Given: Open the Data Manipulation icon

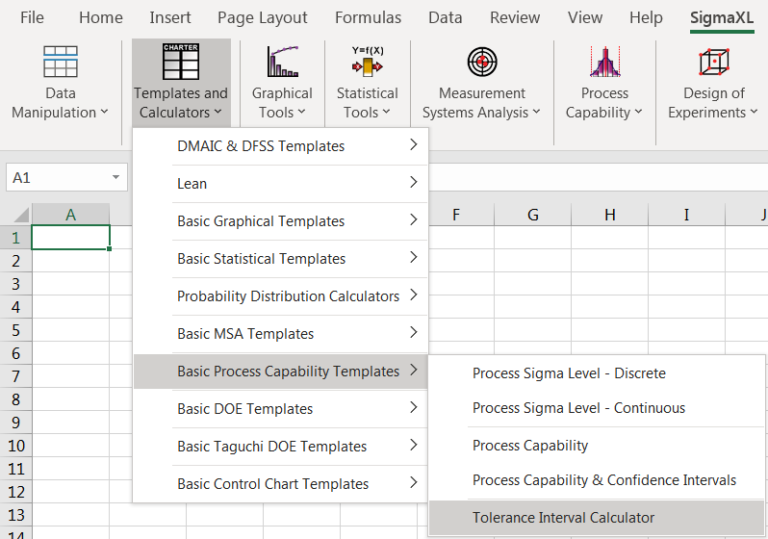Looking at the screenshot, I should coord(60,62).
